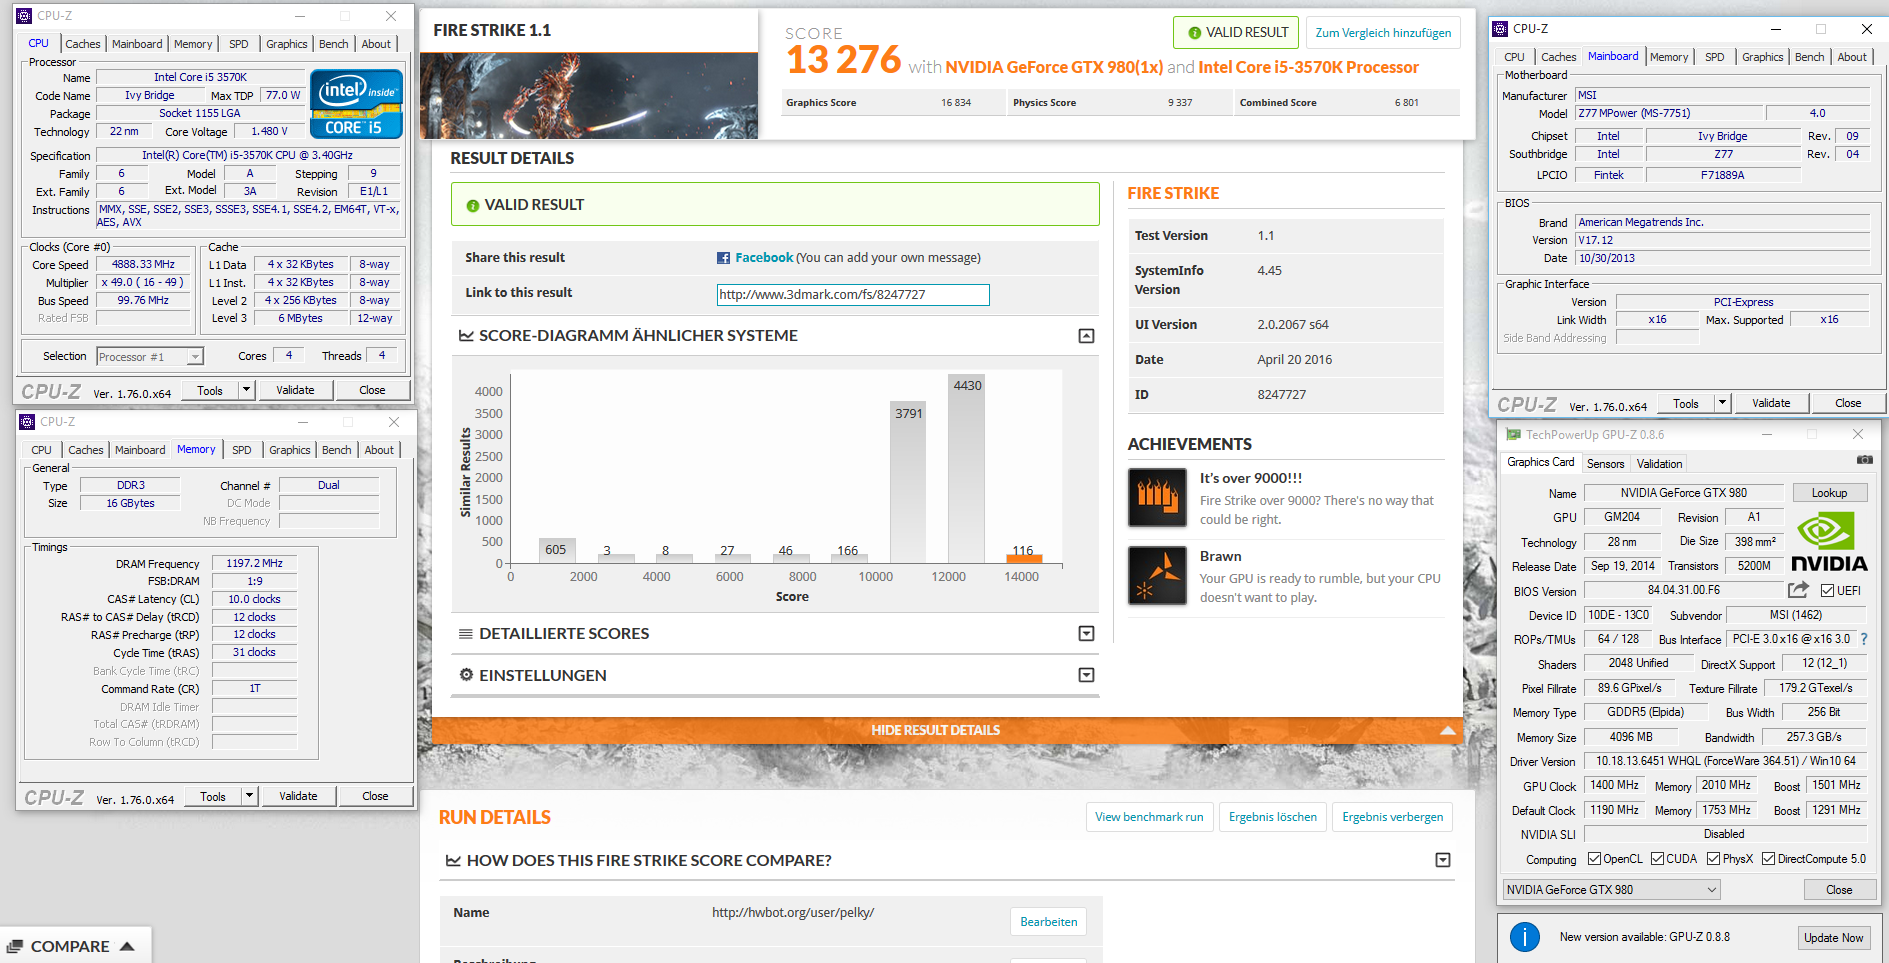Toggle the UEFI checkbox in GPU-Z

click(x=1828, y=591)
